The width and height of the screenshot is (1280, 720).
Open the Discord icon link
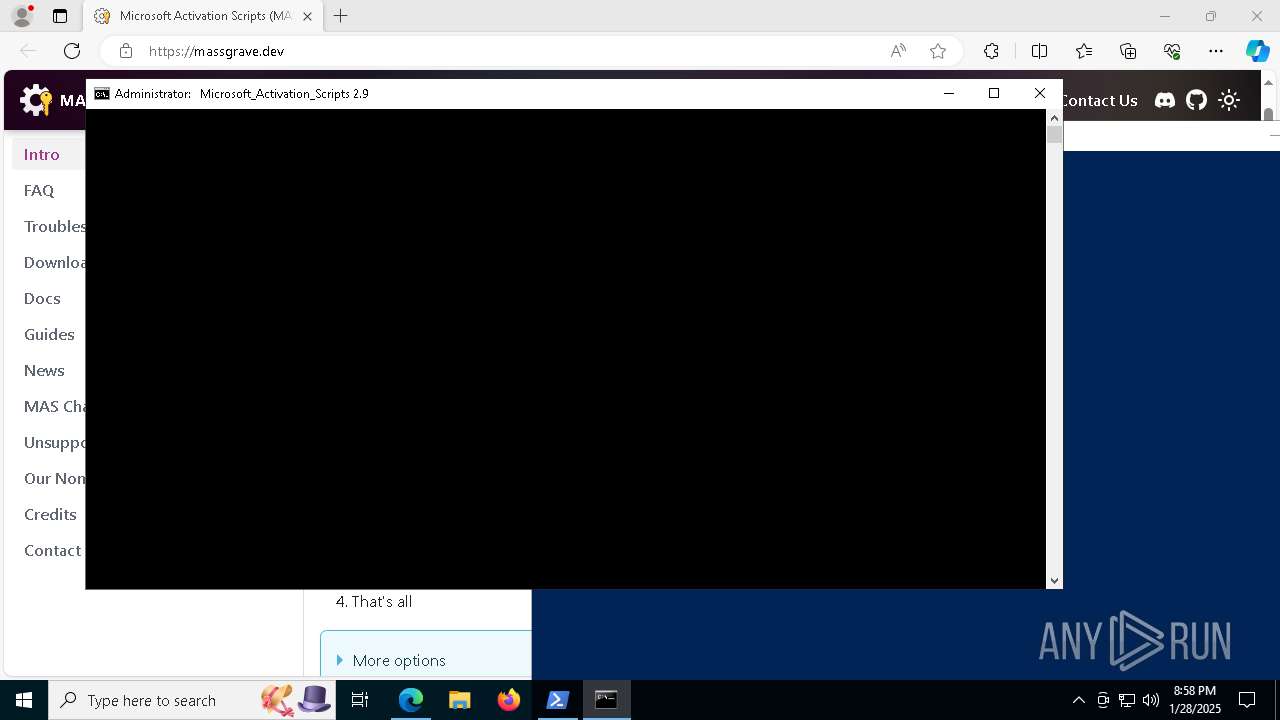pos(1165,100)
